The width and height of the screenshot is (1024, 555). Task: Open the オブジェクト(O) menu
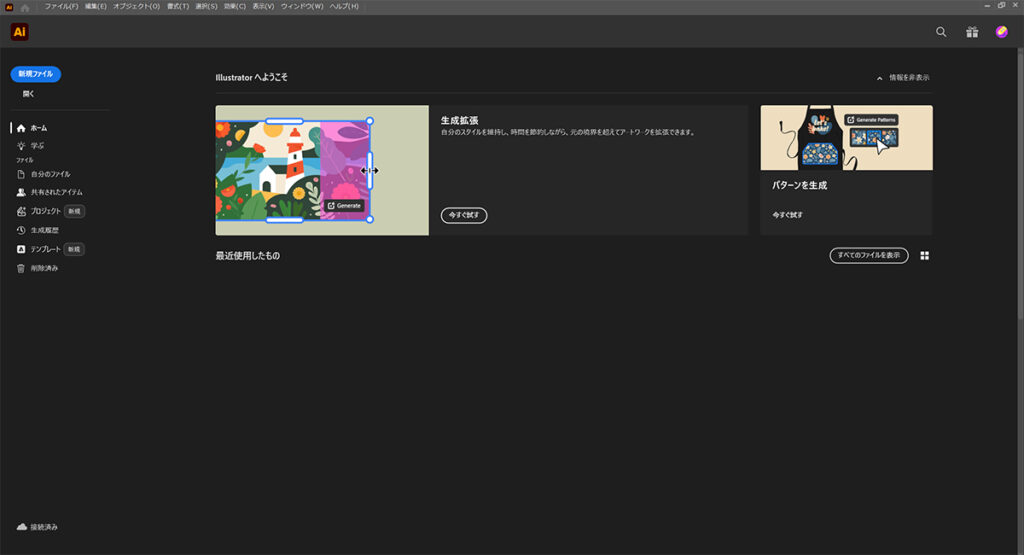(x=136, y=6)
